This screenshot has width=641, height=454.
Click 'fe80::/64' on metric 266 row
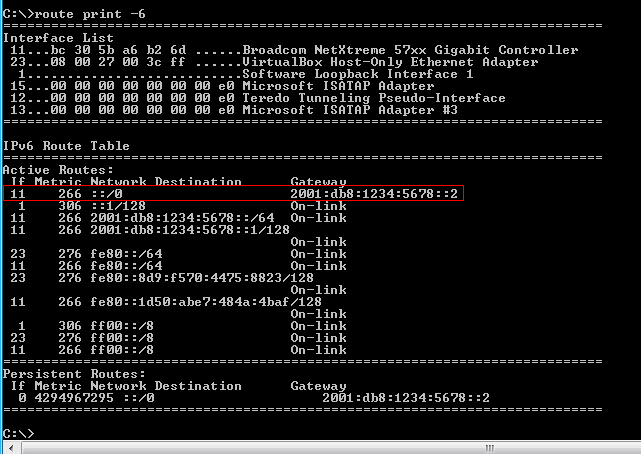126,266
